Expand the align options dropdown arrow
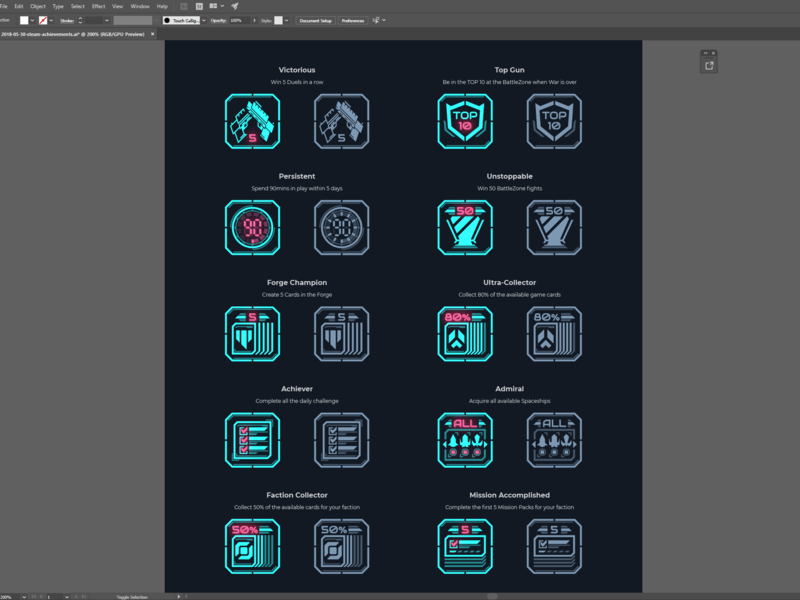 click(384, 20)
